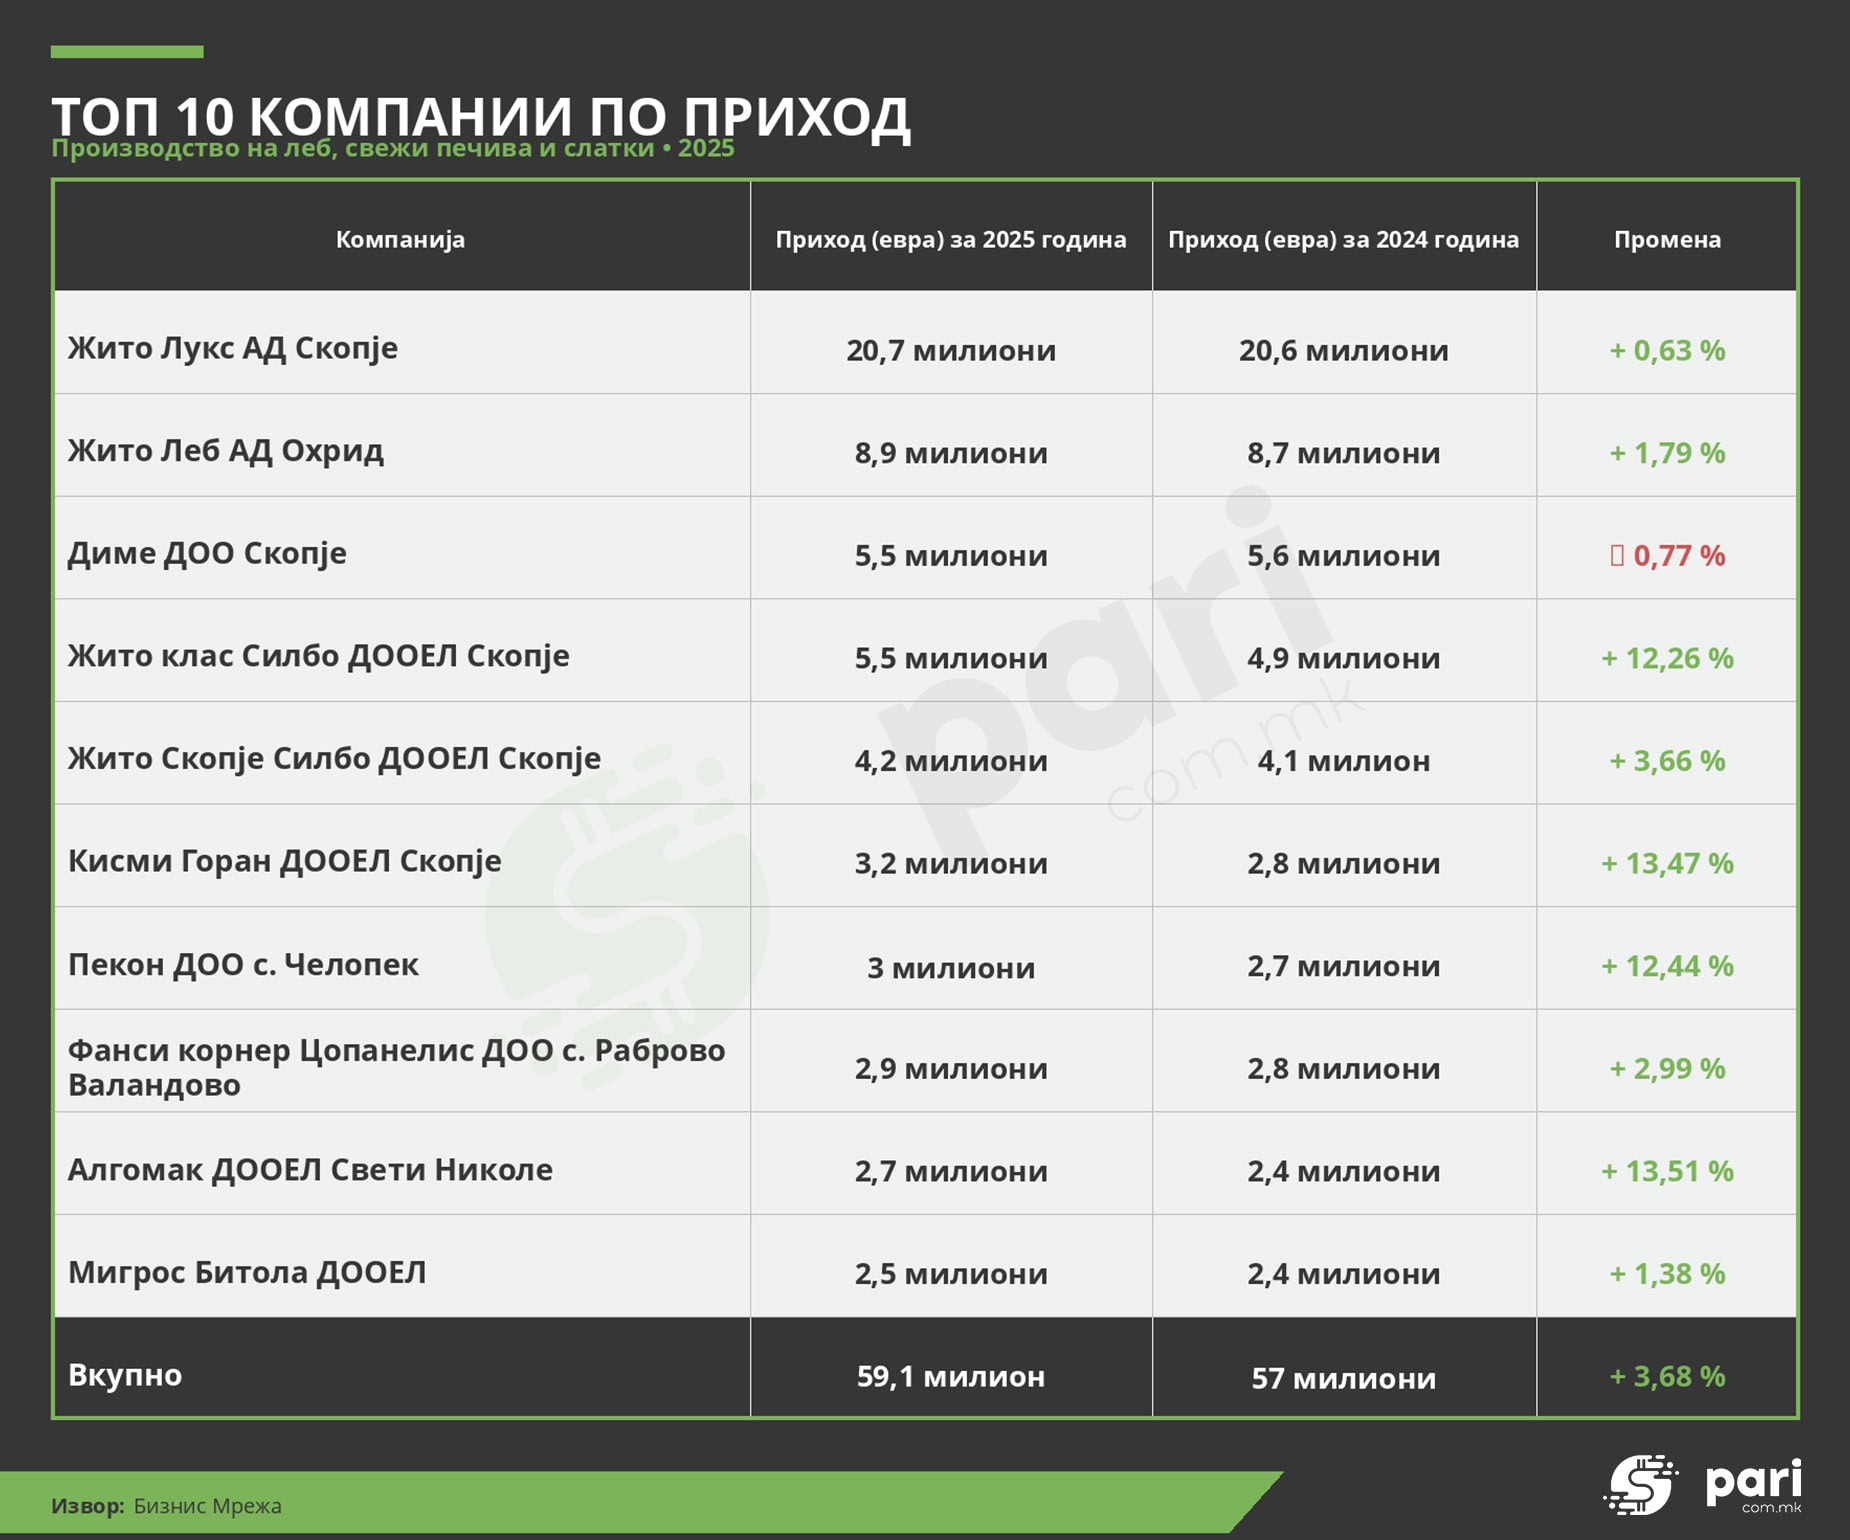Click company name Фанси корнер Цопанелис ДОО
The height and width of the screenshot is (1540, 1850).
396,1067
